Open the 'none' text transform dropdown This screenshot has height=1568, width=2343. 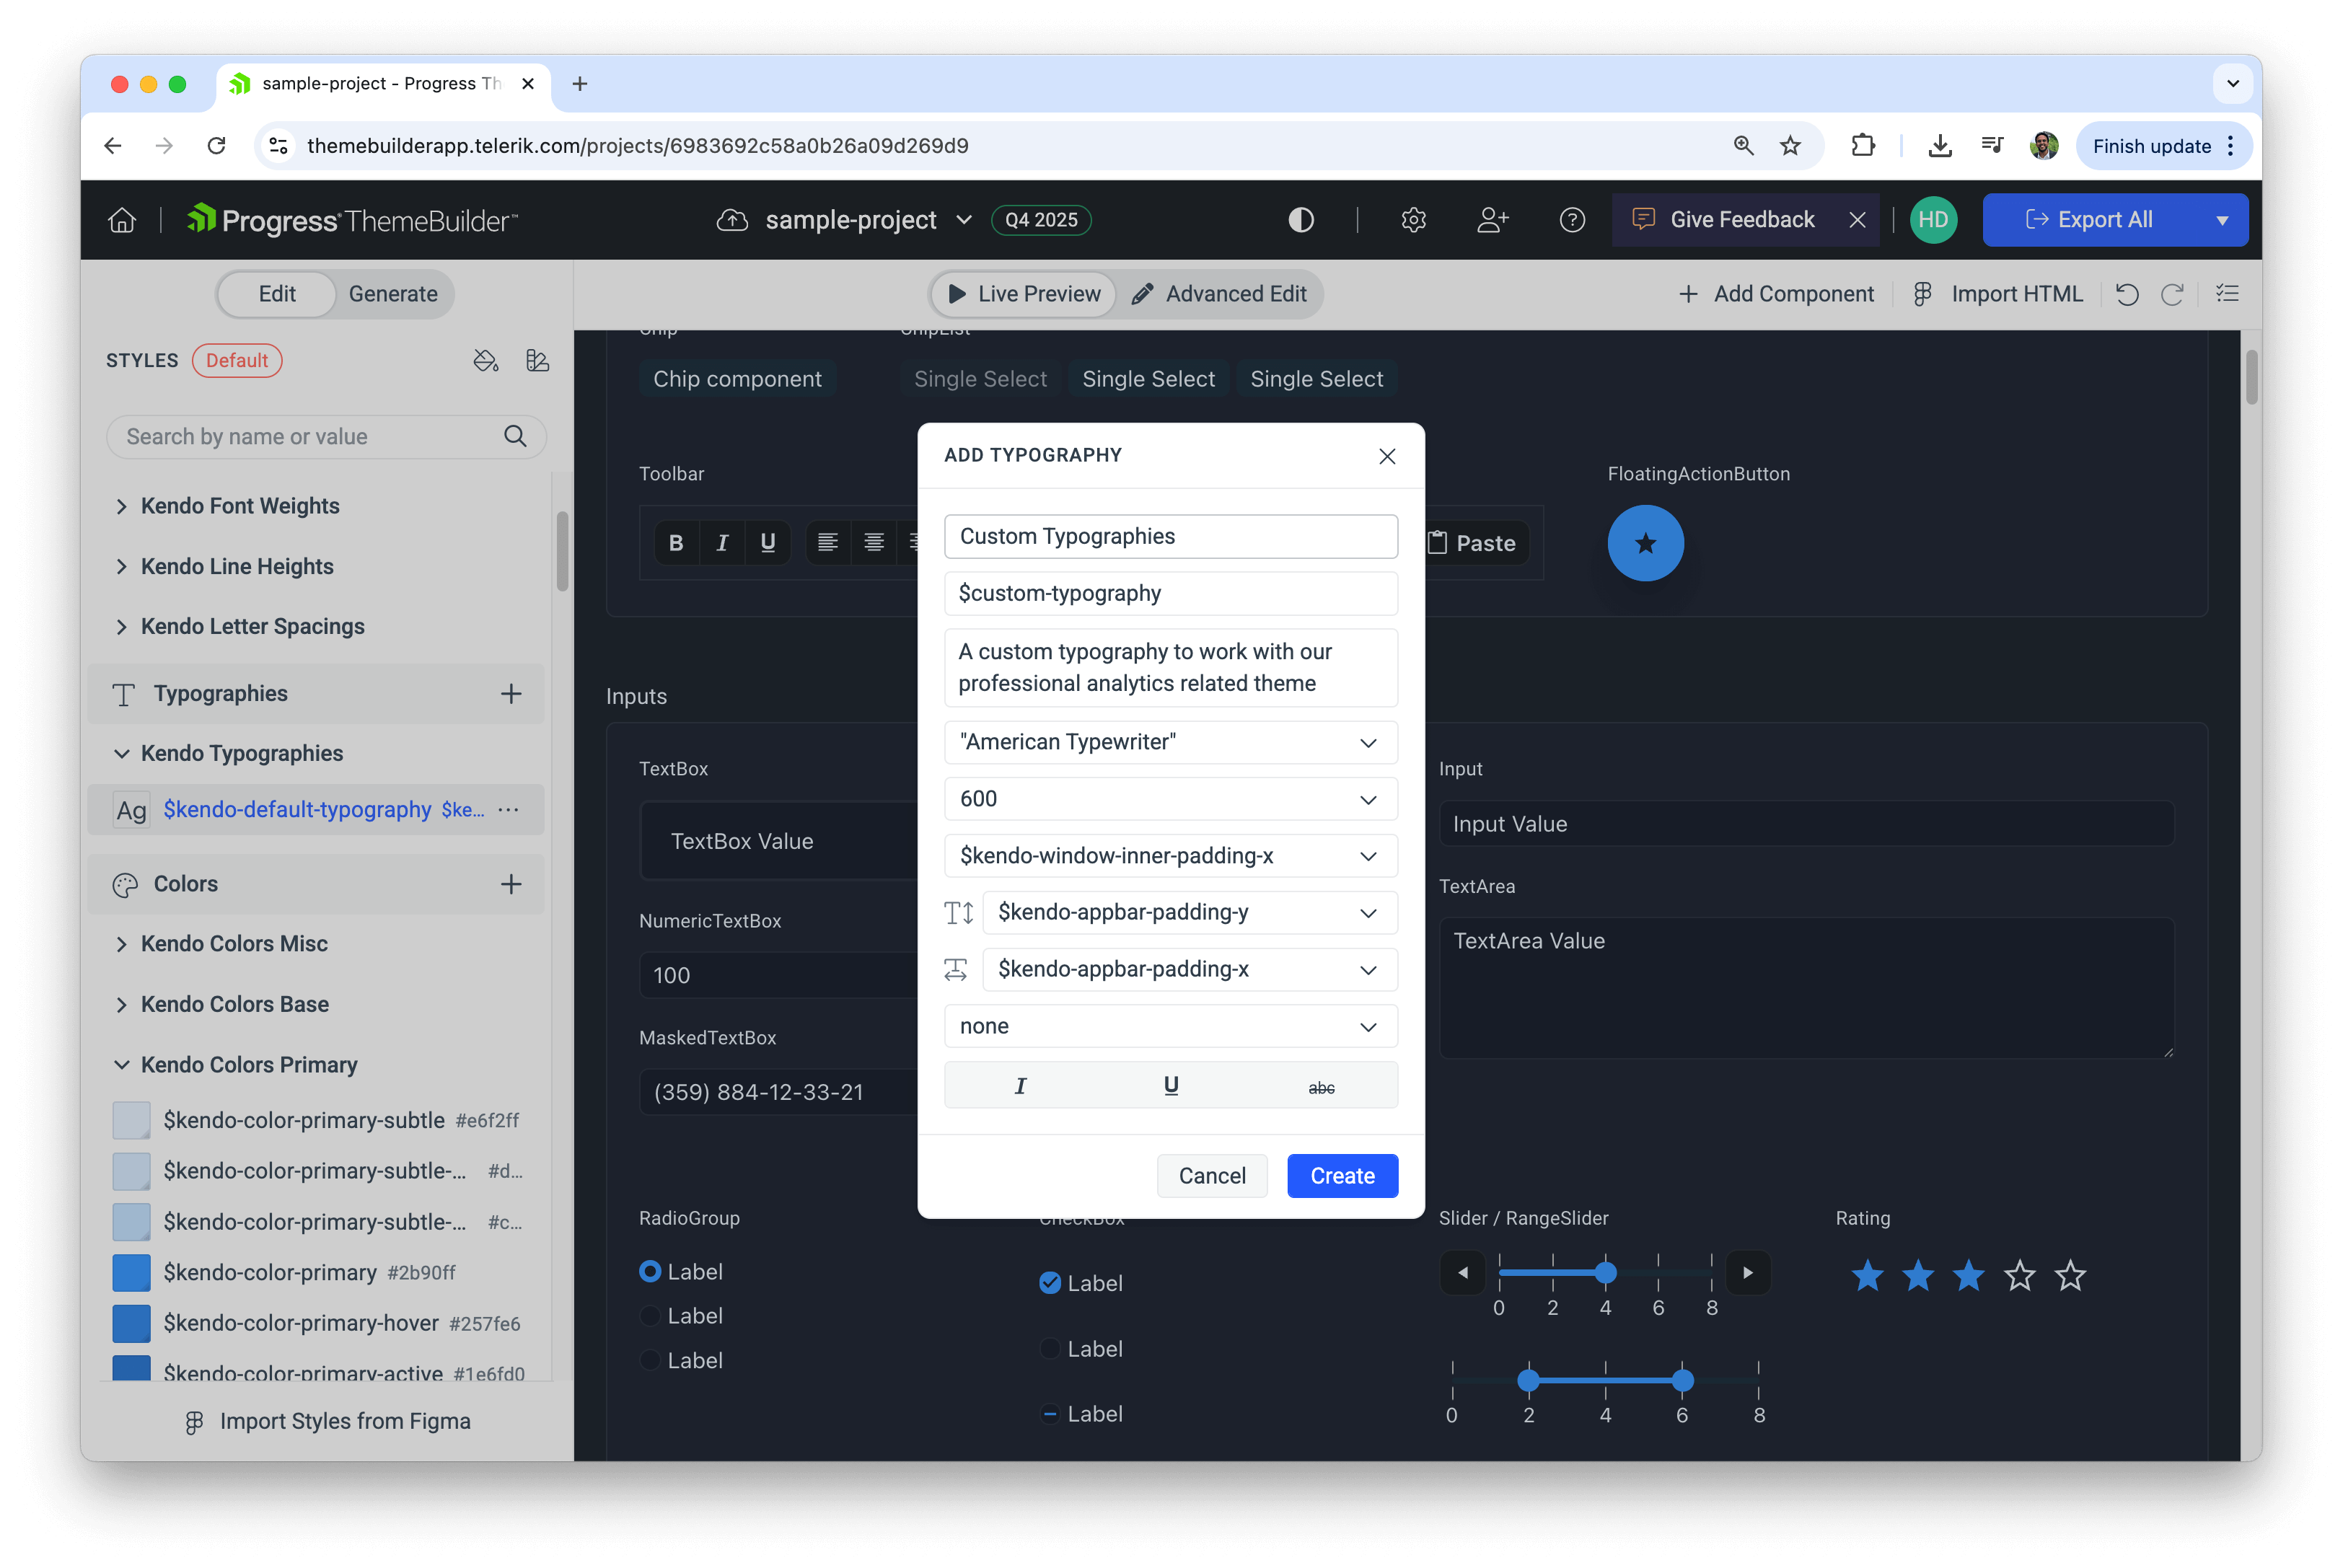(x=1171, y=1026)
